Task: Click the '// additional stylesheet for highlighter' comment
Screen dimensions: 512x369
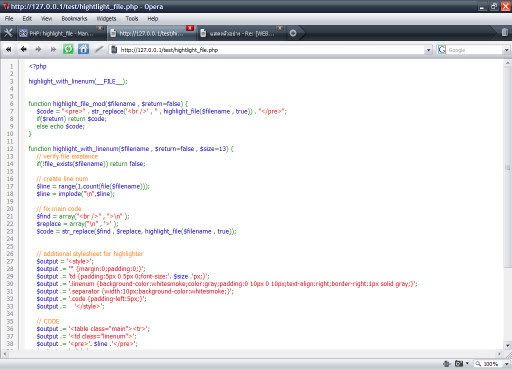Action: coord(90,254)
